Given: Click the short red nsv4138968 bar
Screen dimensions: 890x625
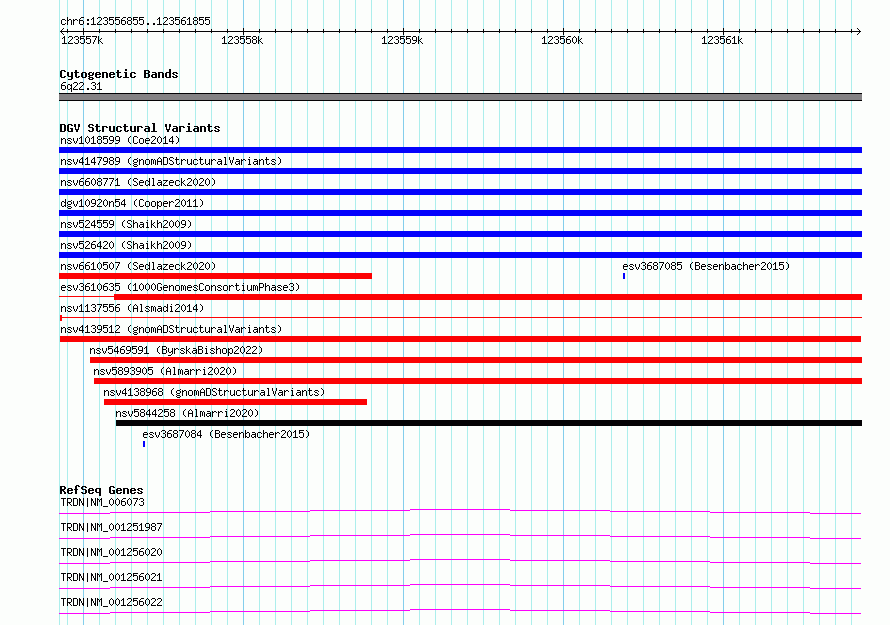Looking at the screenshot, I should pyautogui.click(x=235, y=402).
